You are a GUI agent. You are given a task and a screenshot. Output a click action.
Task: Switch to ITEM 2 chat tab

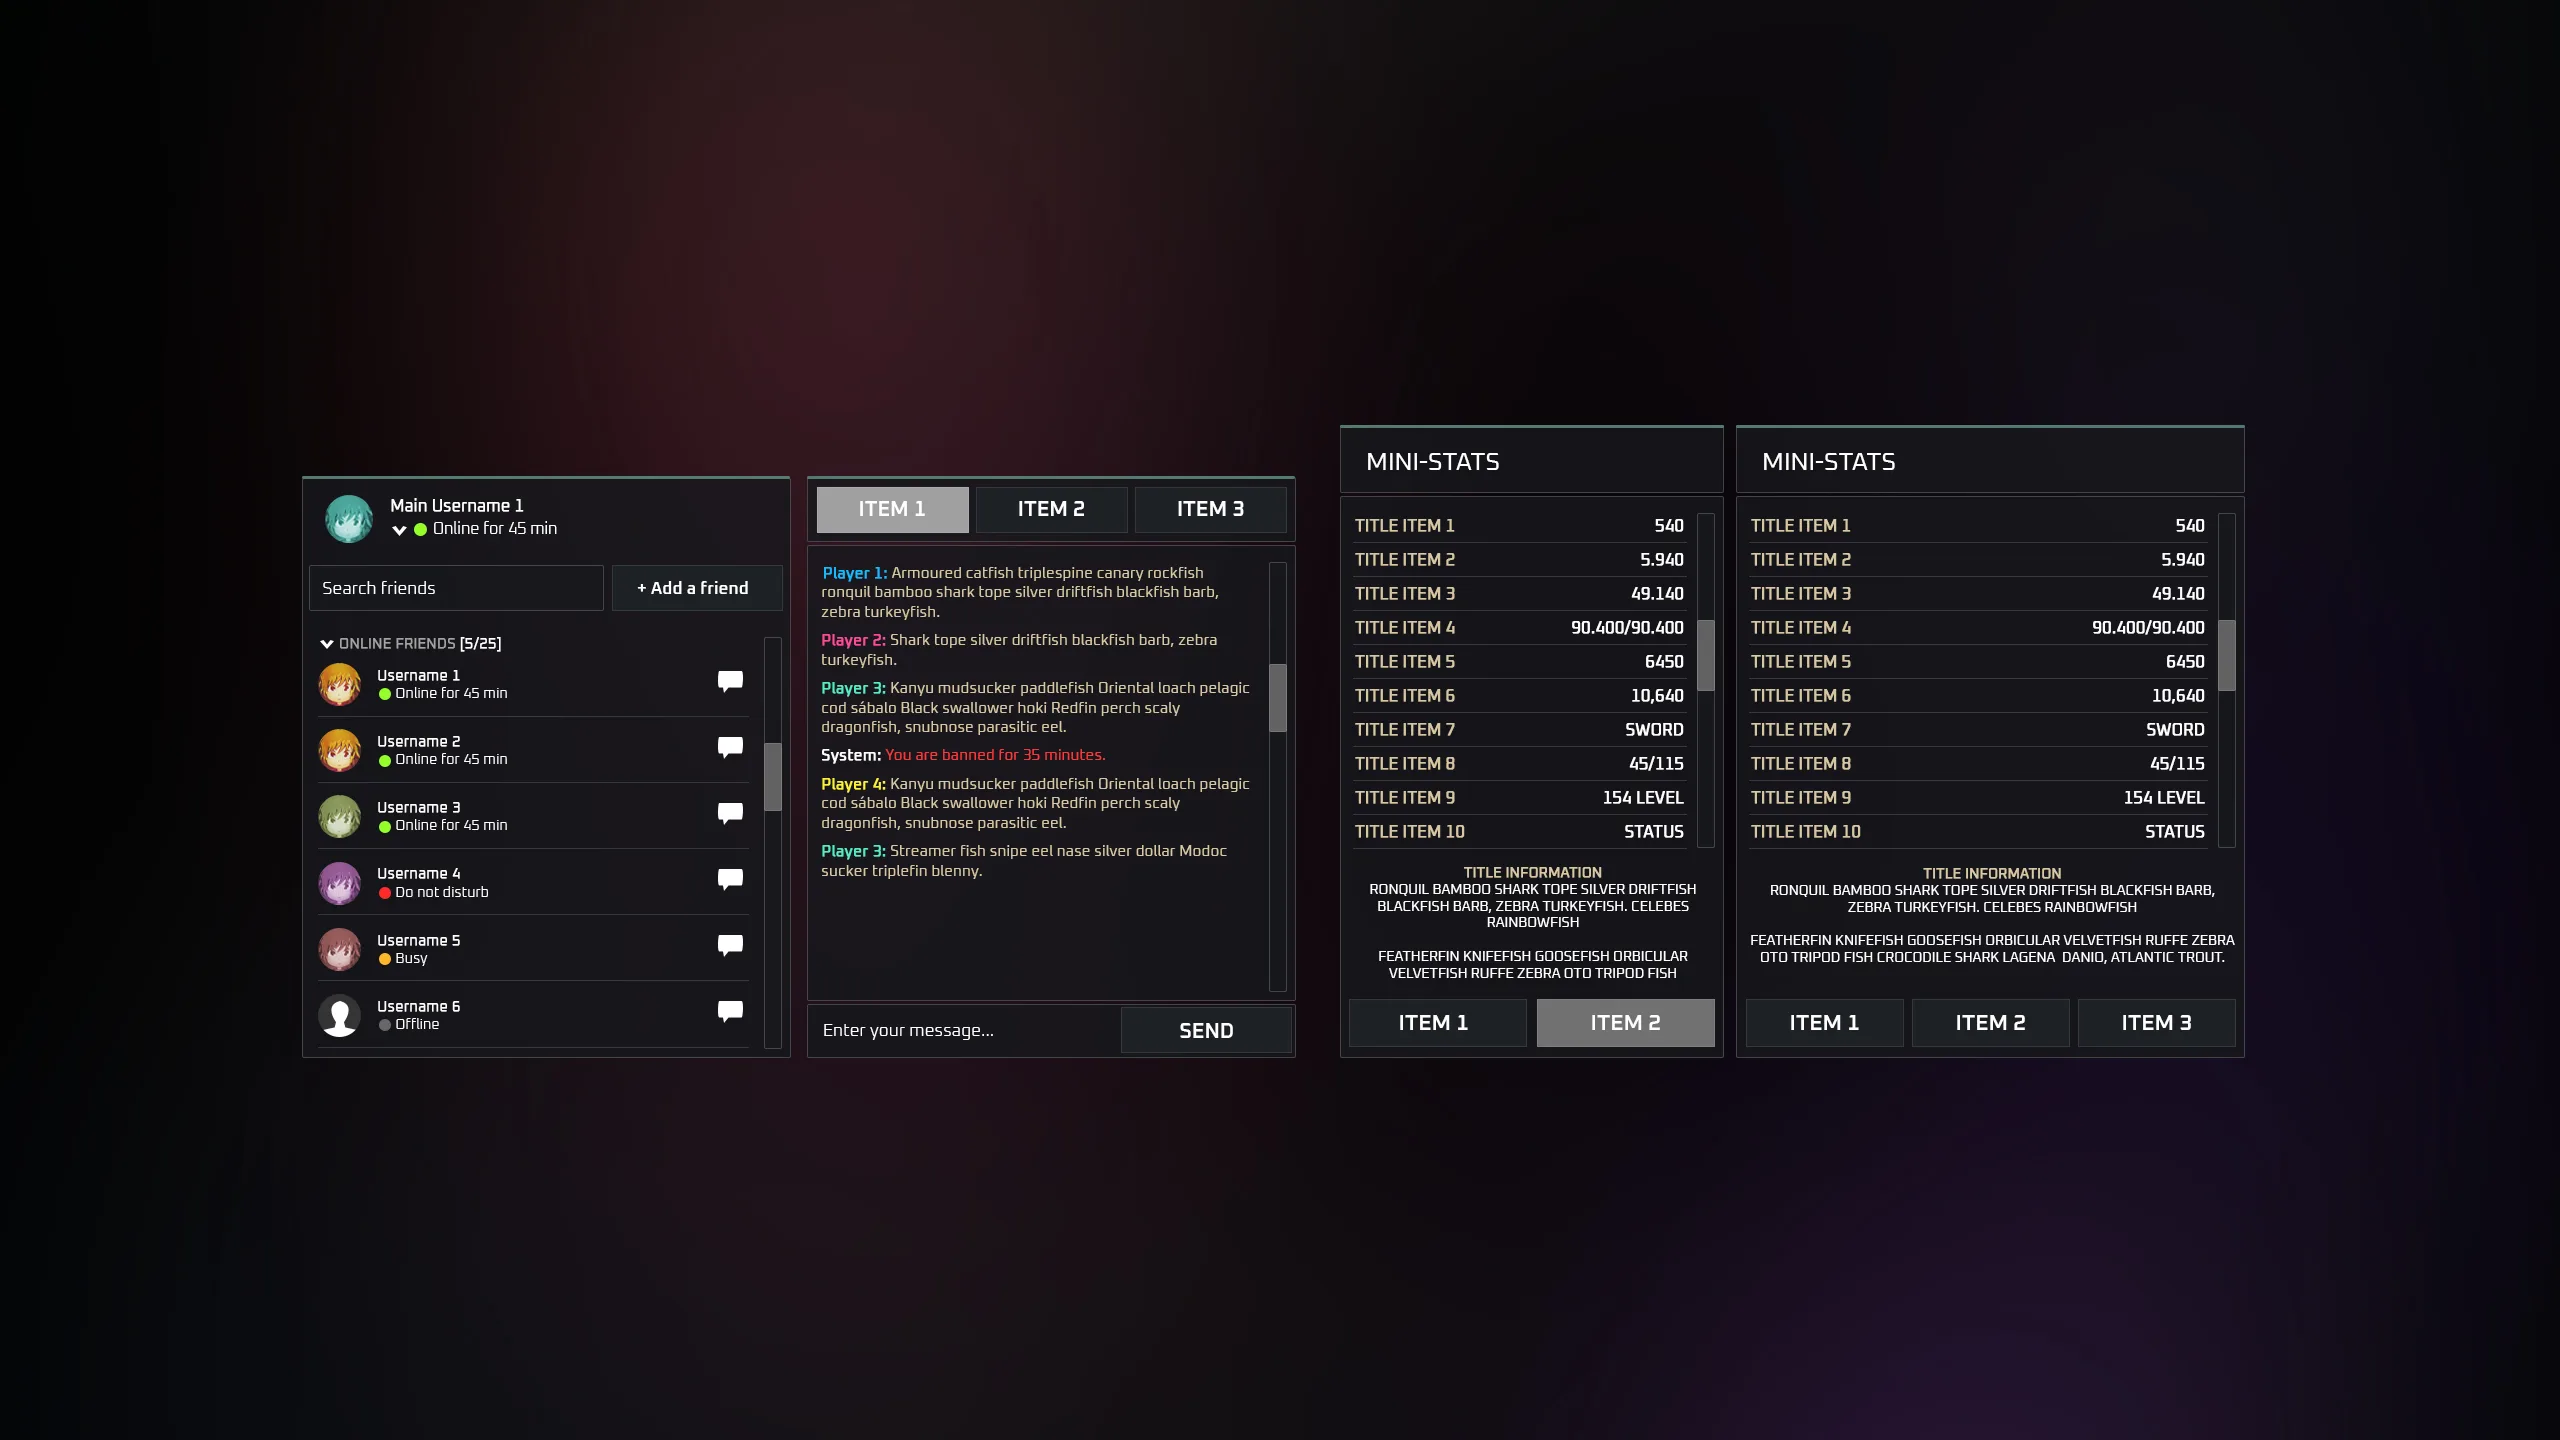point(1051,509)
